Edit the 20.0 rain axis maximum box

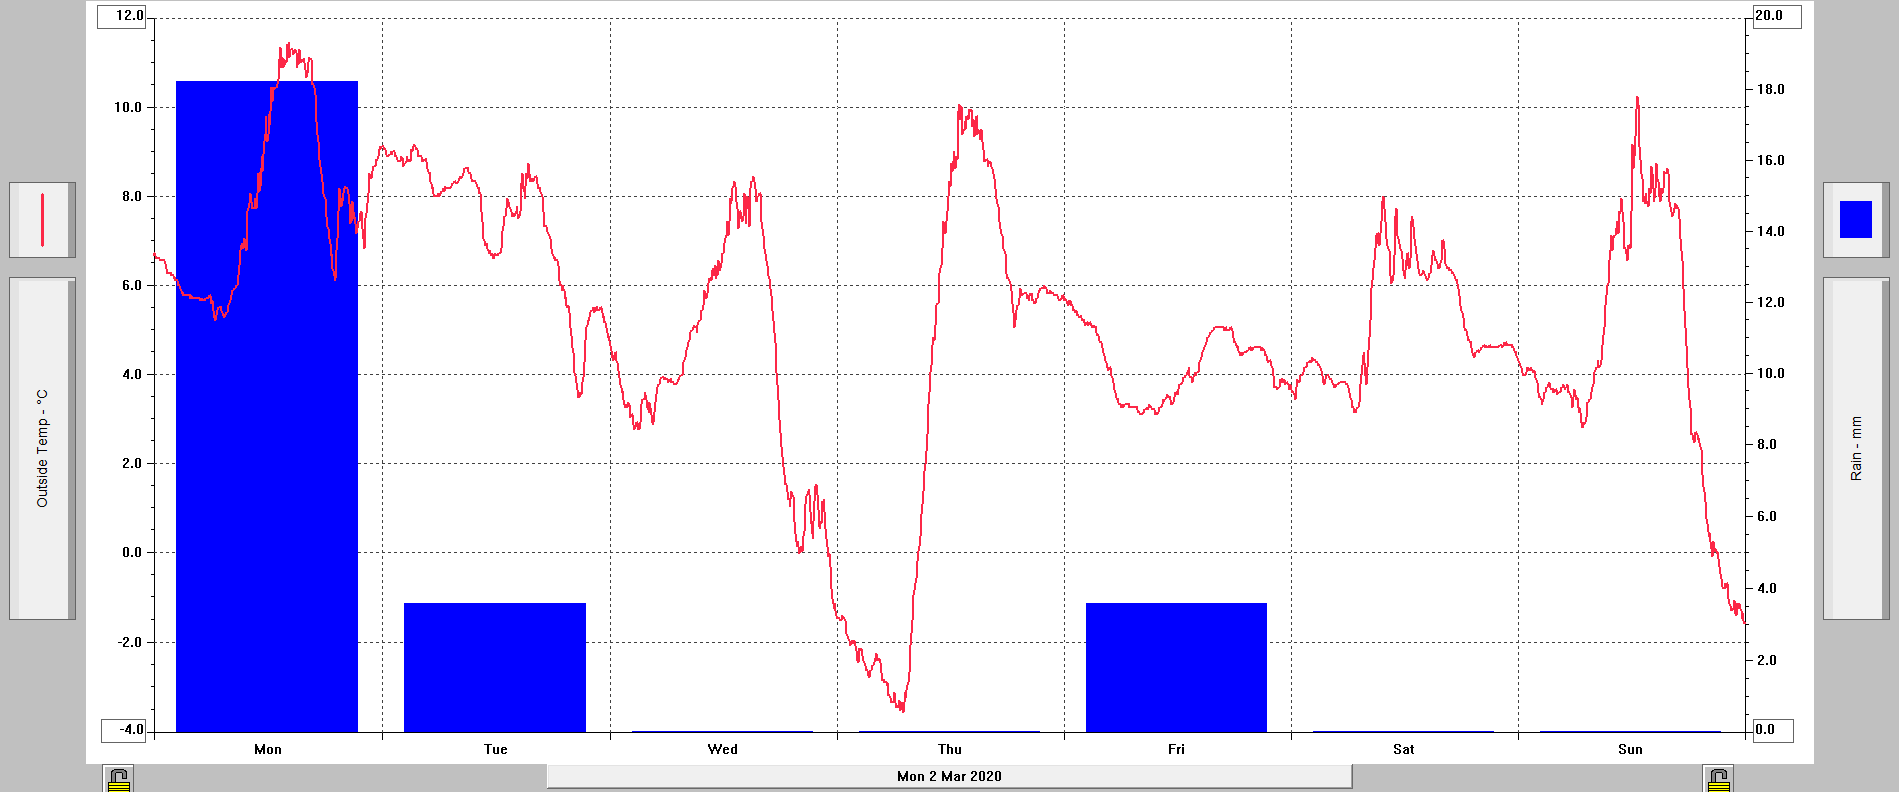(x=1775, y=16)
